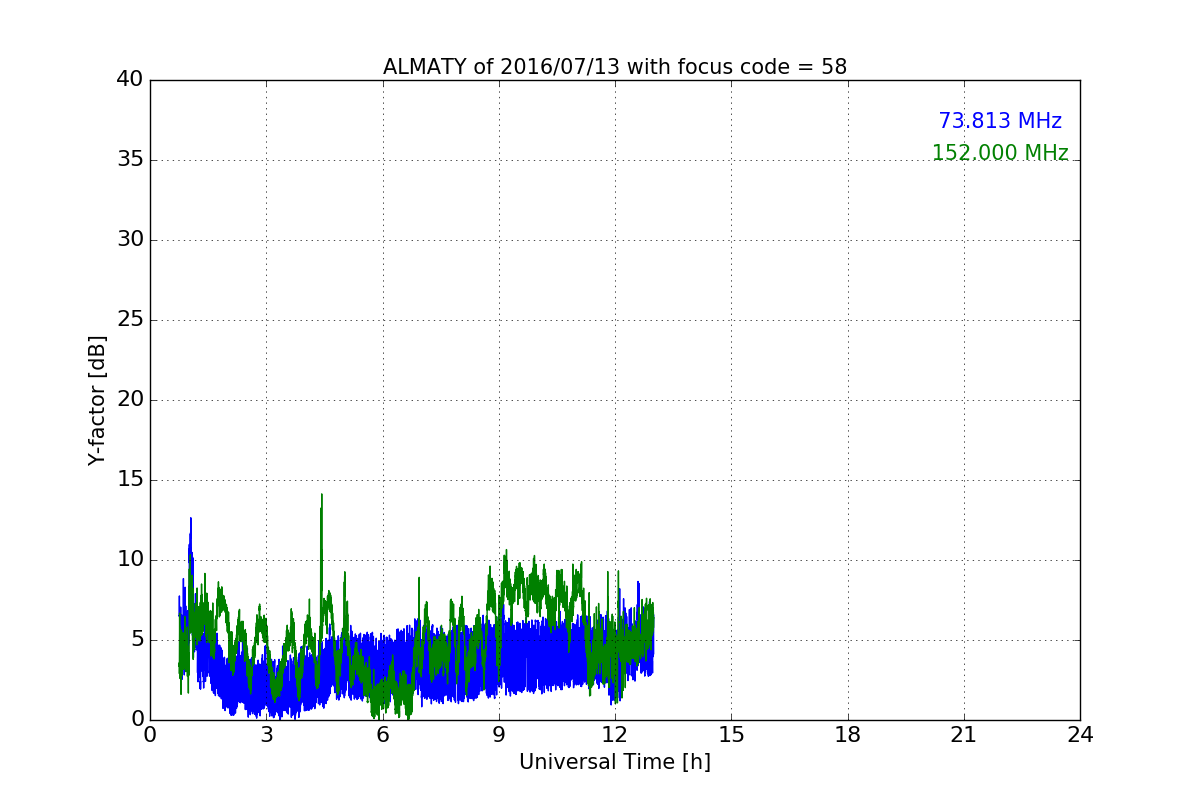Screen dimensions: 1200x800
Task: Select the green 152.000 MHz legend label
Action: pyautogui.click(x=1000, y=153)
